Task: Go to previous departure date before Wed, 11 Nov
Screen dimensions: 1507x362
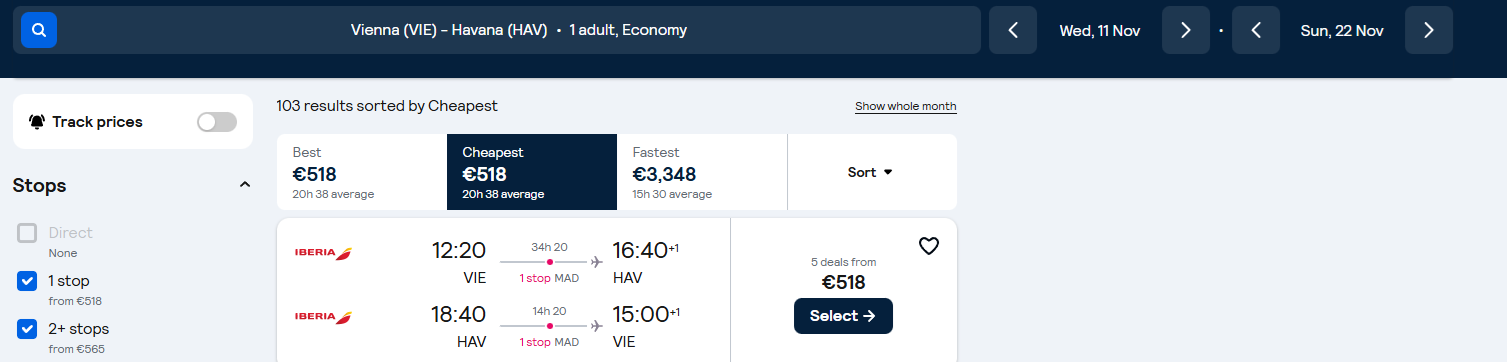Action: pos(1013,30)
